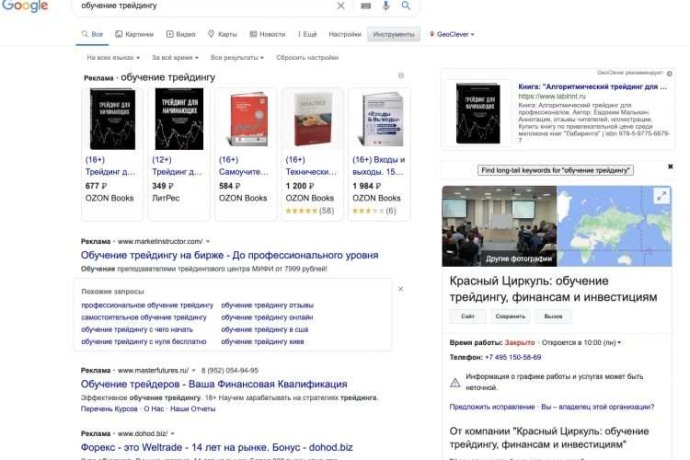Click the blue search magnifier icon
This screenshot has height=460, width=690.
coord(406,5)
